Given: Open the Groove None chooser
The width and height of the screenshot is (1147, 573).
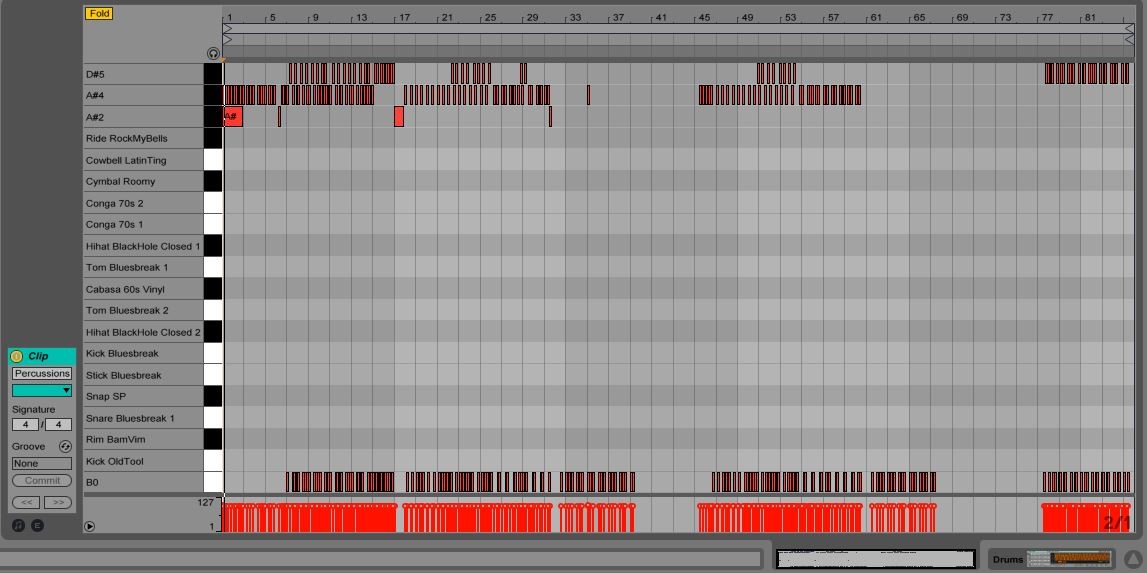Looking at the screenshot, I should click(x=42, y=463).
